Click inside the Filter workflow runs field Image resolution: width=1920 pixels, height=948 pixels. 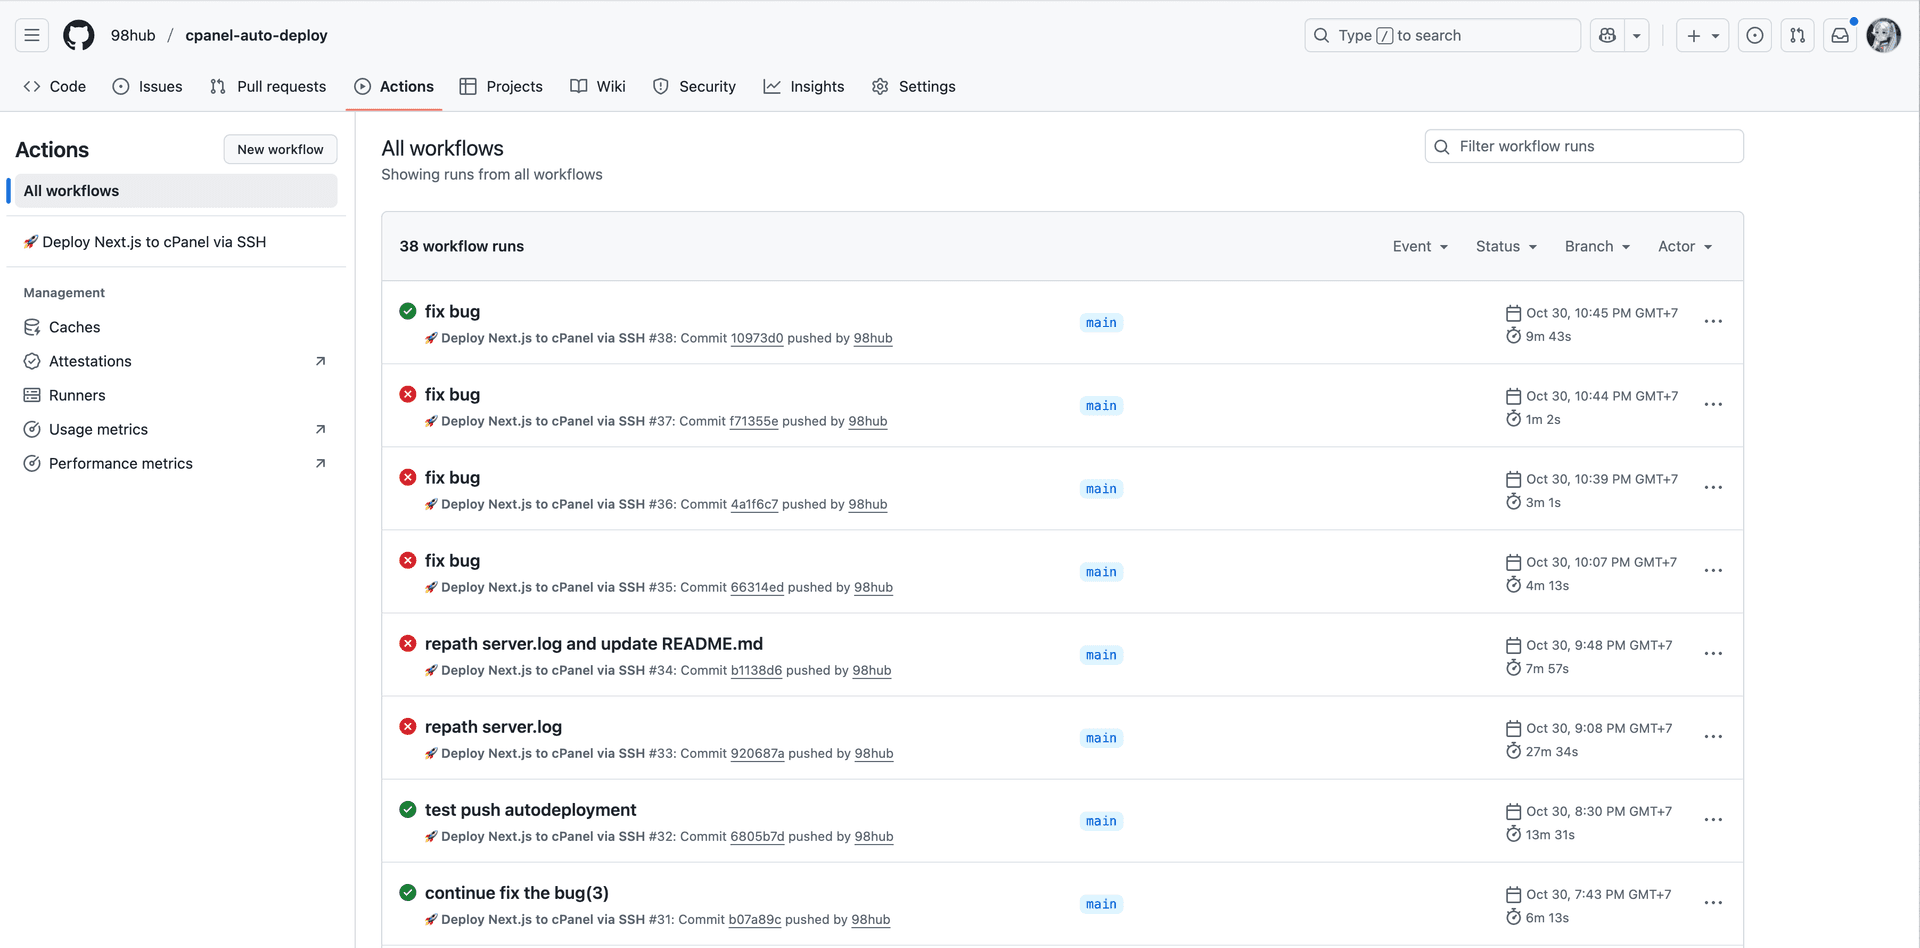(x=1583, y=146)
